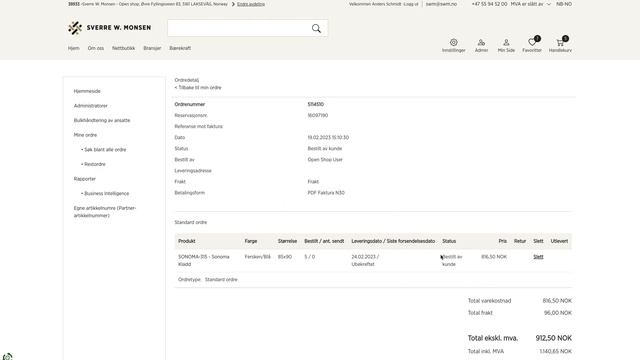
Task: Click the Ordretype Standard ordre text
Action: pos(207,280)
